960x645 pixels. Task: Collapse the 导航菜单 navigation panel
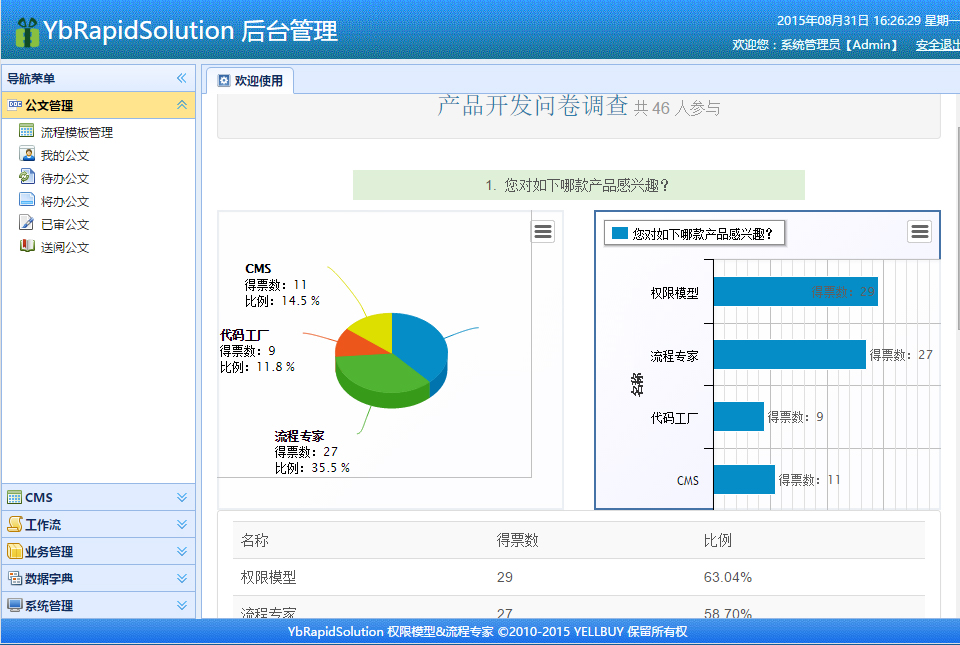click(x=181, y=78)
